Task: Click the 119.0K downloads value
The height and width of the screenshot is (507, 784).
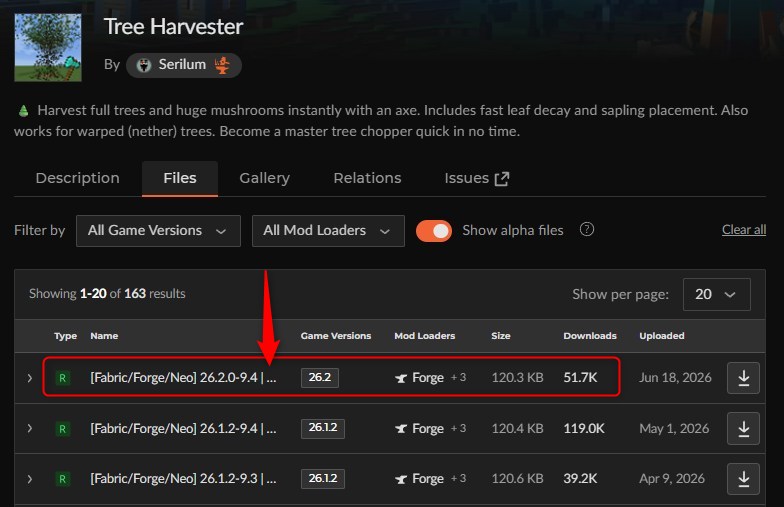Action: pyautogui.click(x=584, y=428)
